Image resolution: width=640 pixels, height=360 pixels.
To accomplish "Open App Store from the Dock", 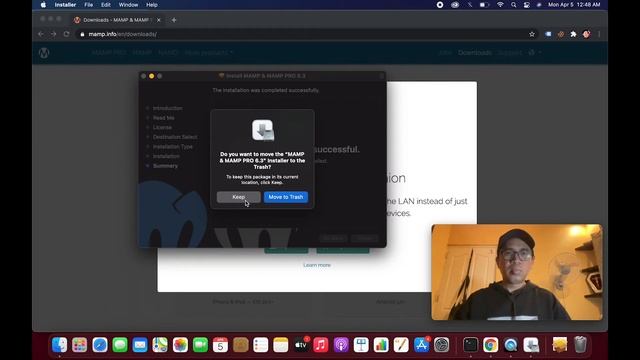I will tap(422, 345).
